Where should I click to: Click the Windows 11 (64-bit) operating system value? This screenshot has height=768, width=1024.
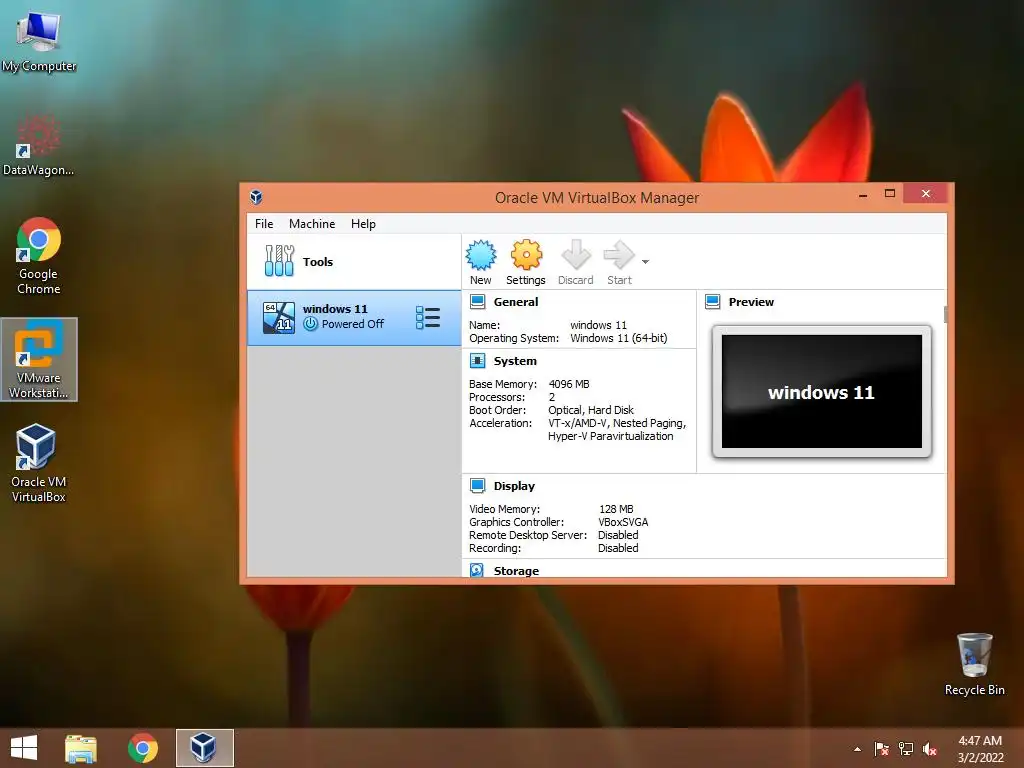[618, 338]
